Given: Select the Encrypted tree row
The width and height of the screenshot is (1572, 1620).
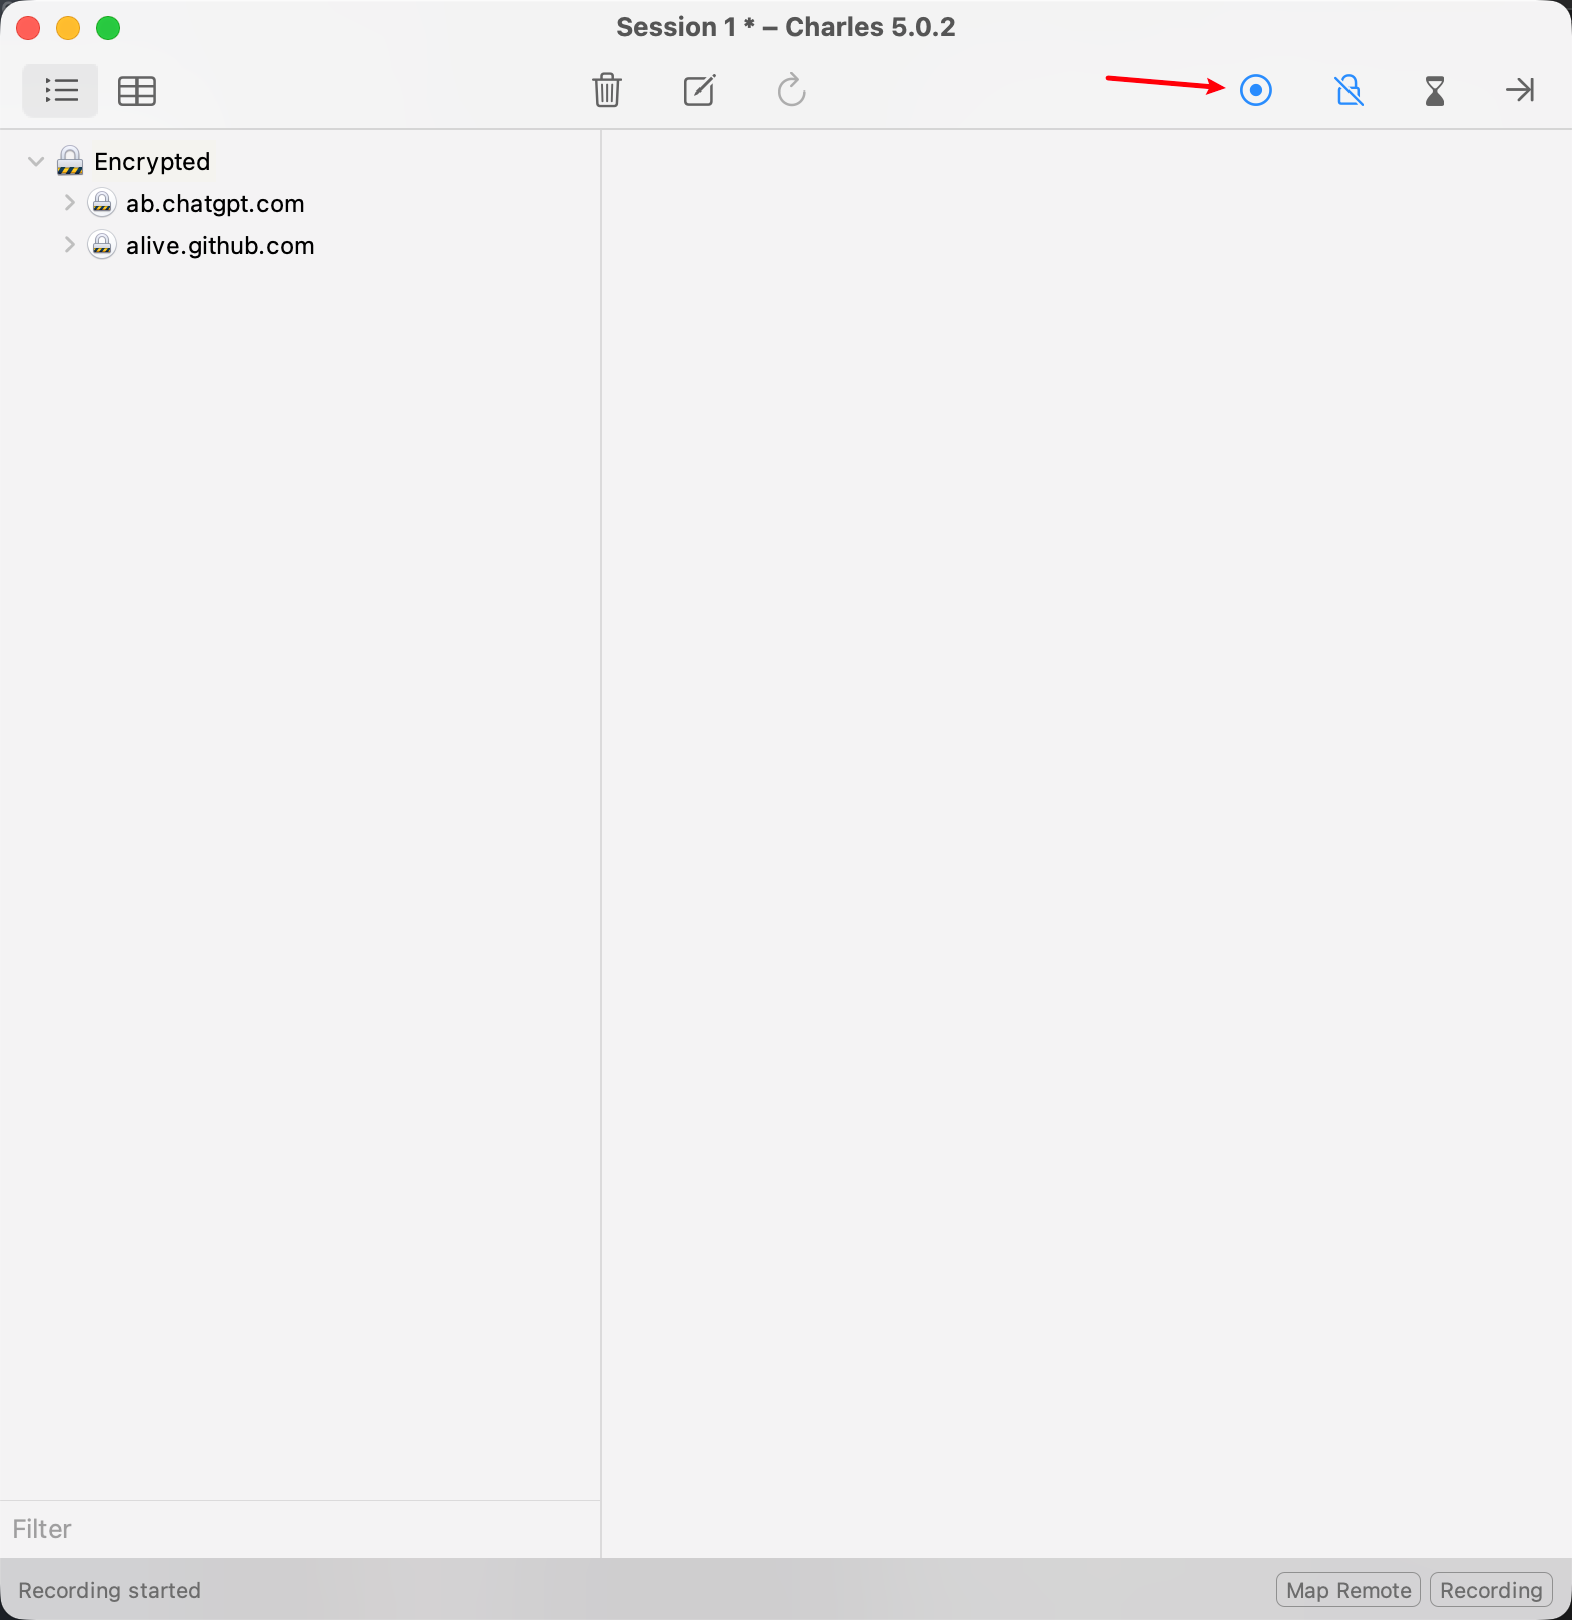Looking at the screenshot, I should click(x=300, y=161).
